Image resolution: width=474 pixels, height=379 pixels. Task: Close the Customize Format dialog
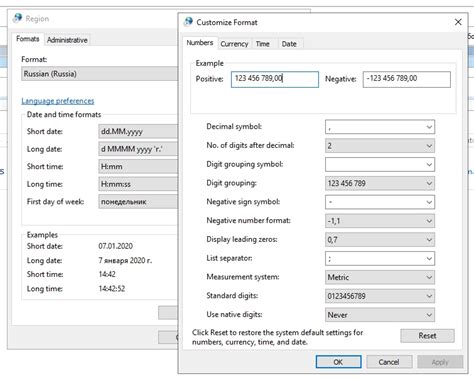tap(458, 22)
